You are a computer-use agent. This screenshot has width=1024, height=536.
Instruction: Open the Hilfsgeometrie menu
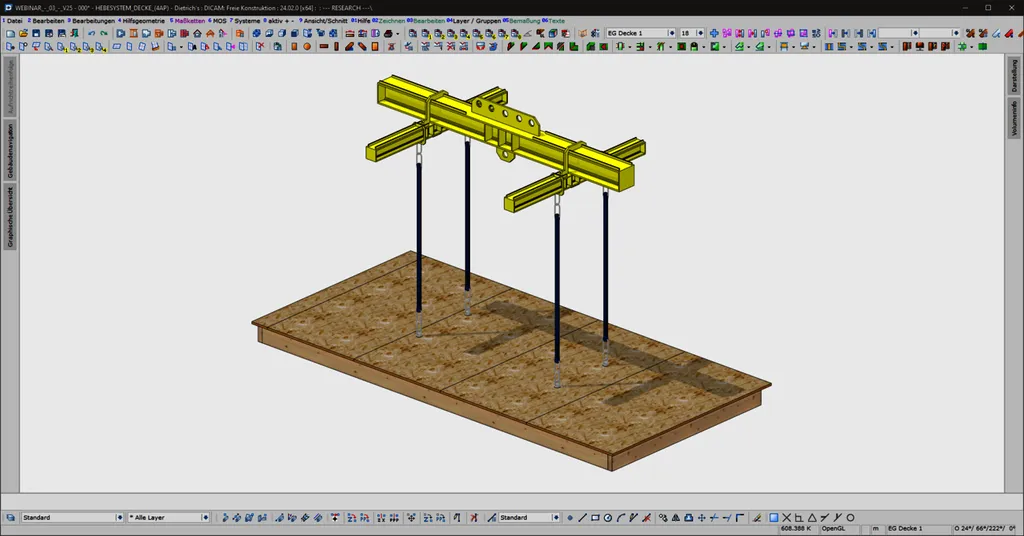[x=143, y=20]
